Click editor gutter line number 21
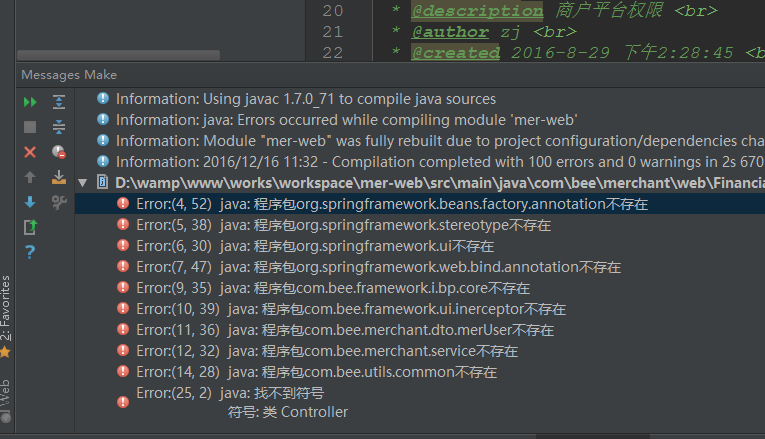This screenshot has height=439, width=765. tap(333, 32)
